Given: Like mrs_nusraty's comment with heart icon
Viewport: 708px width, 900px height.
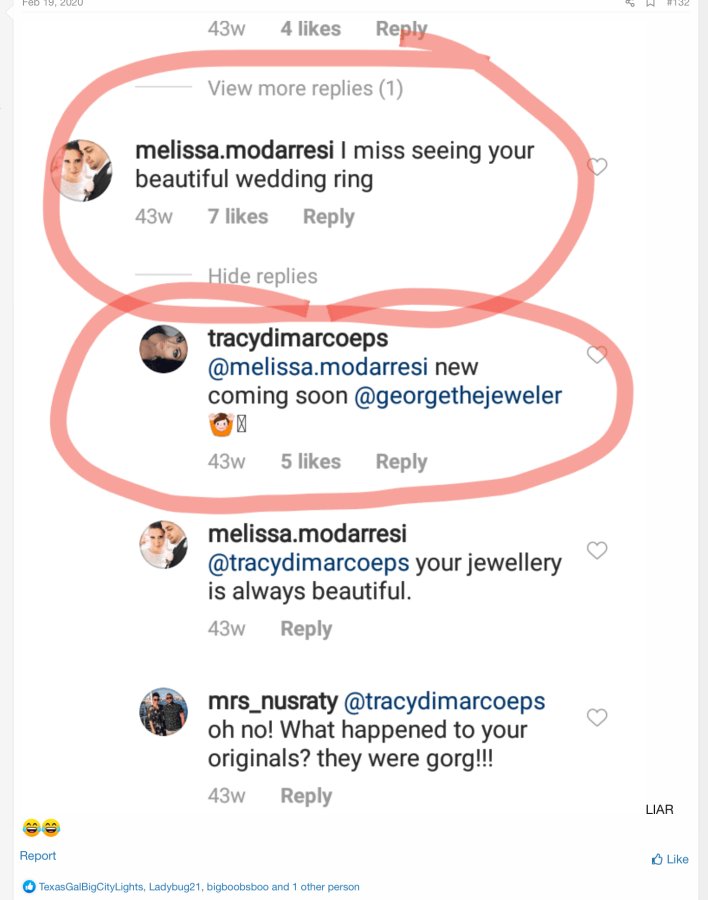Looking at the screenshot, I should pos(597,717).
